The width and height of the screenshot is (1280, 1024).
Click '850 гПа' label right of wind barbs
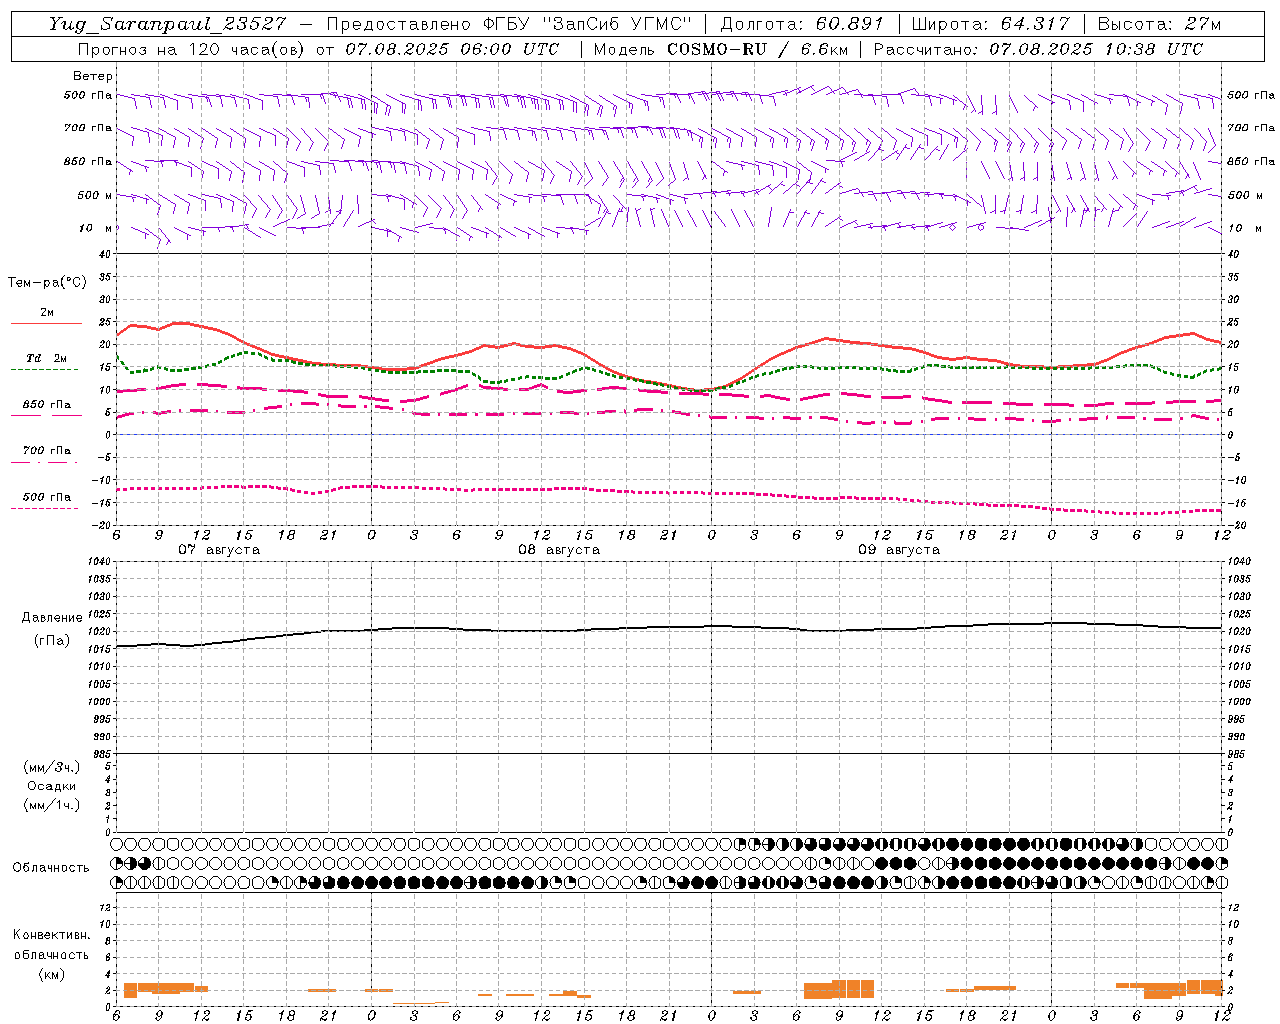tap(1251, 161)
